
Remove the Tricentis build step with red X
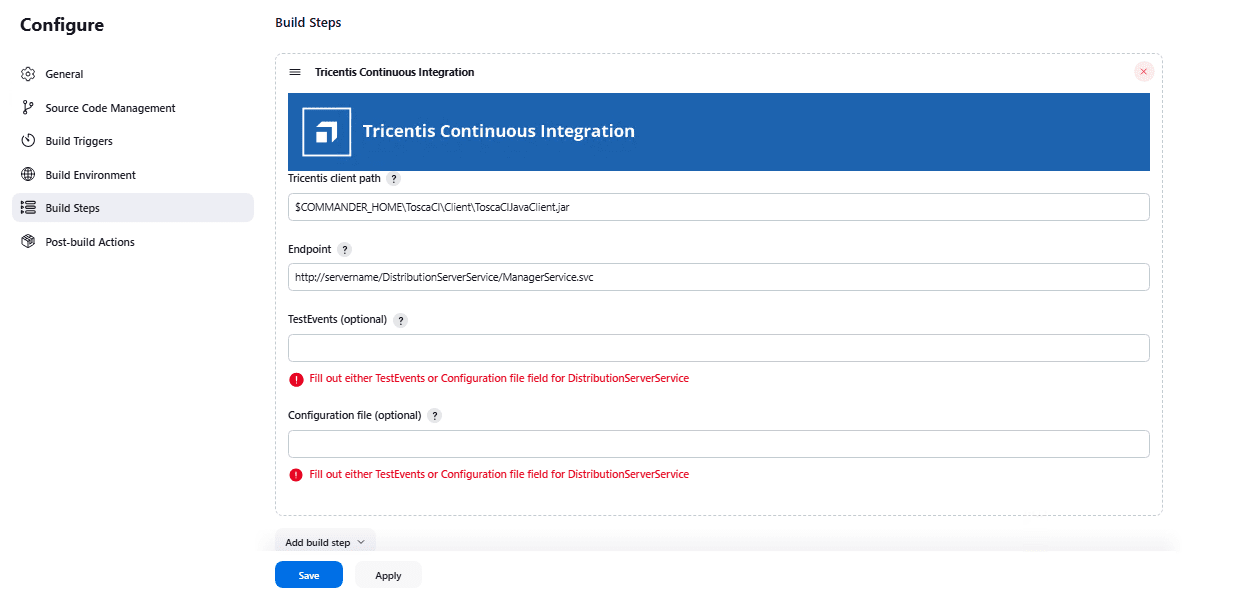pos(1144,72)
